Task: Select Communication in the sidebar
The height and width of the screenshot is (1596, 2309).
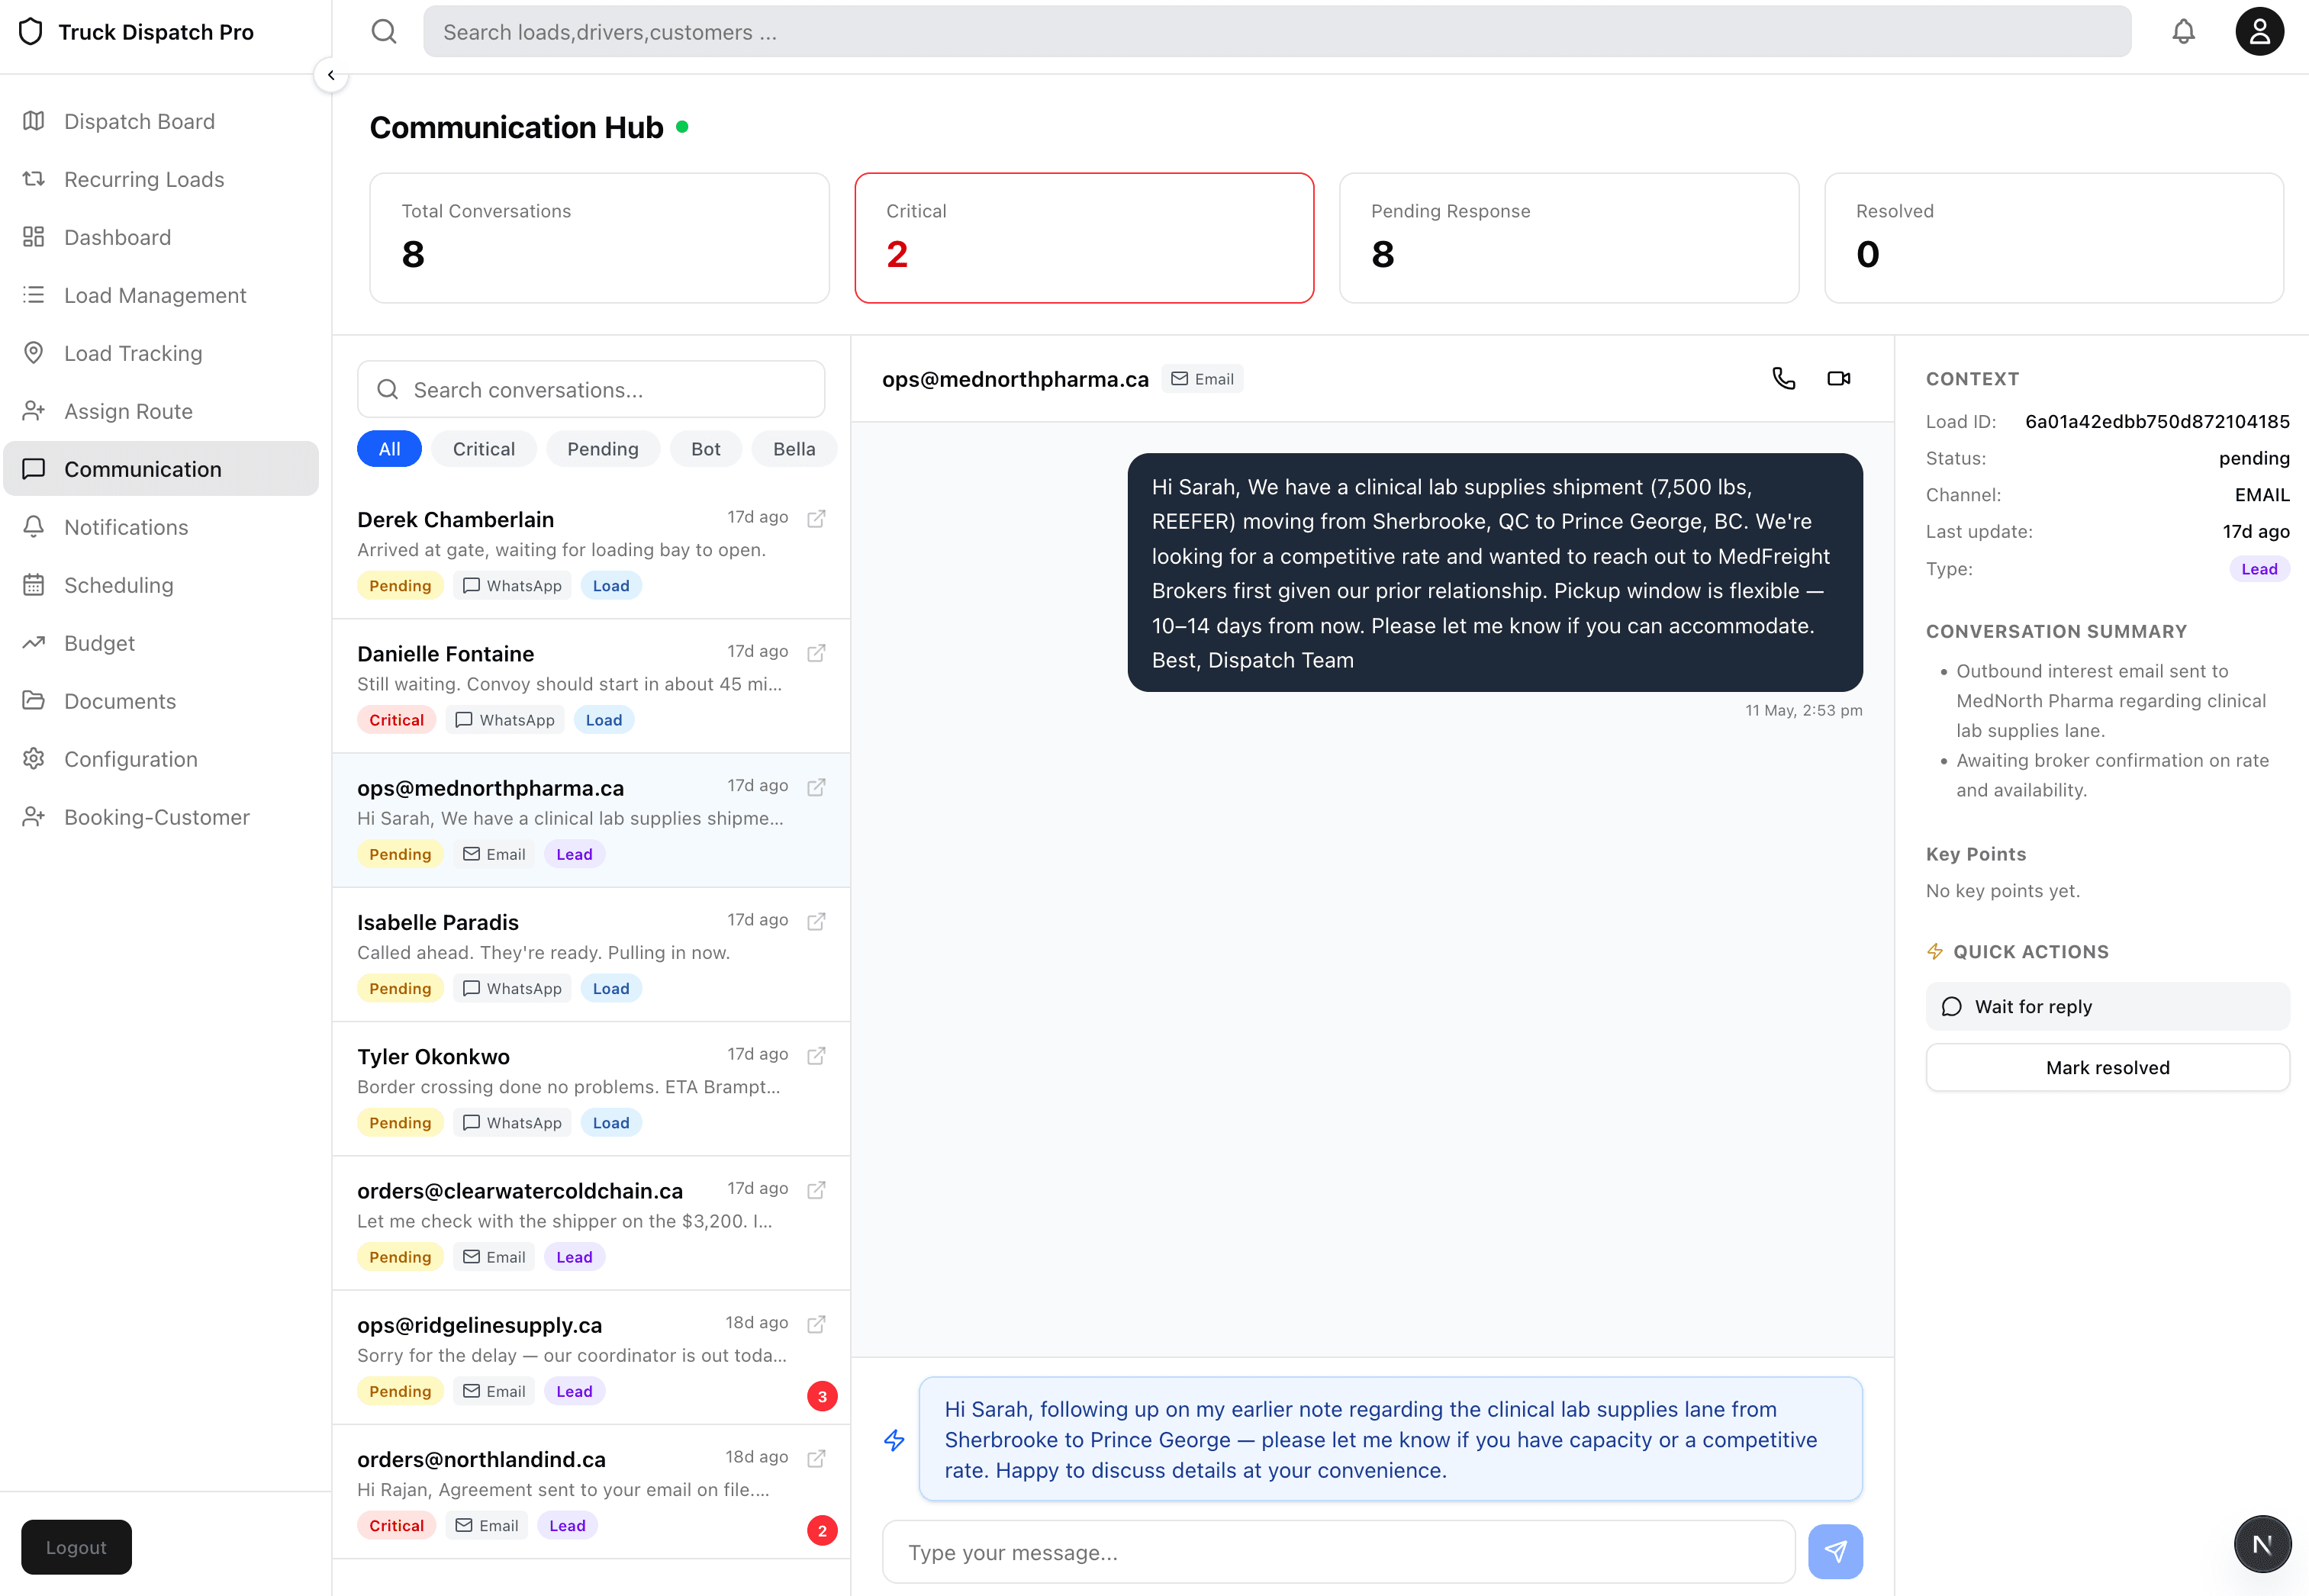Action: pos(160,469)
